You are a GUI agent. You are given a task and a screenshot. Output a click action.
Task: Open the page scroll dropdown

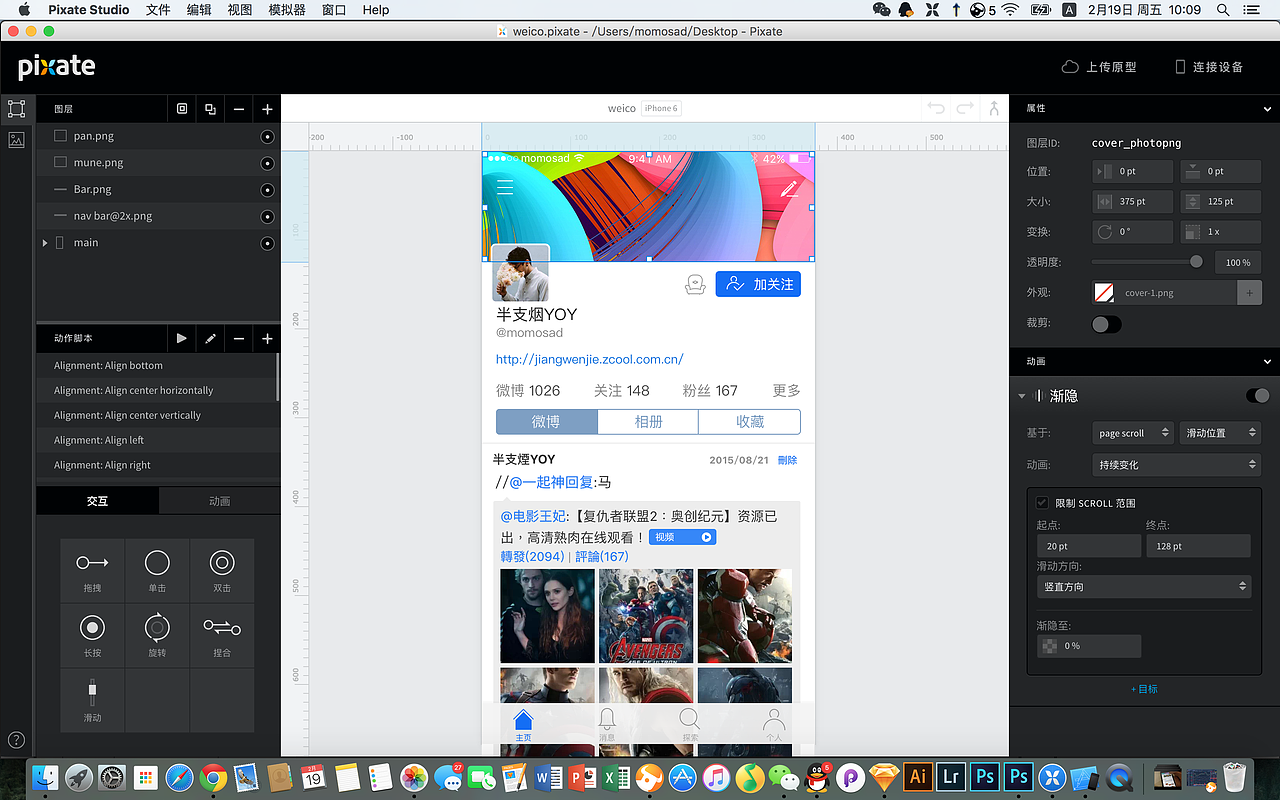(x=1132, y=432)
